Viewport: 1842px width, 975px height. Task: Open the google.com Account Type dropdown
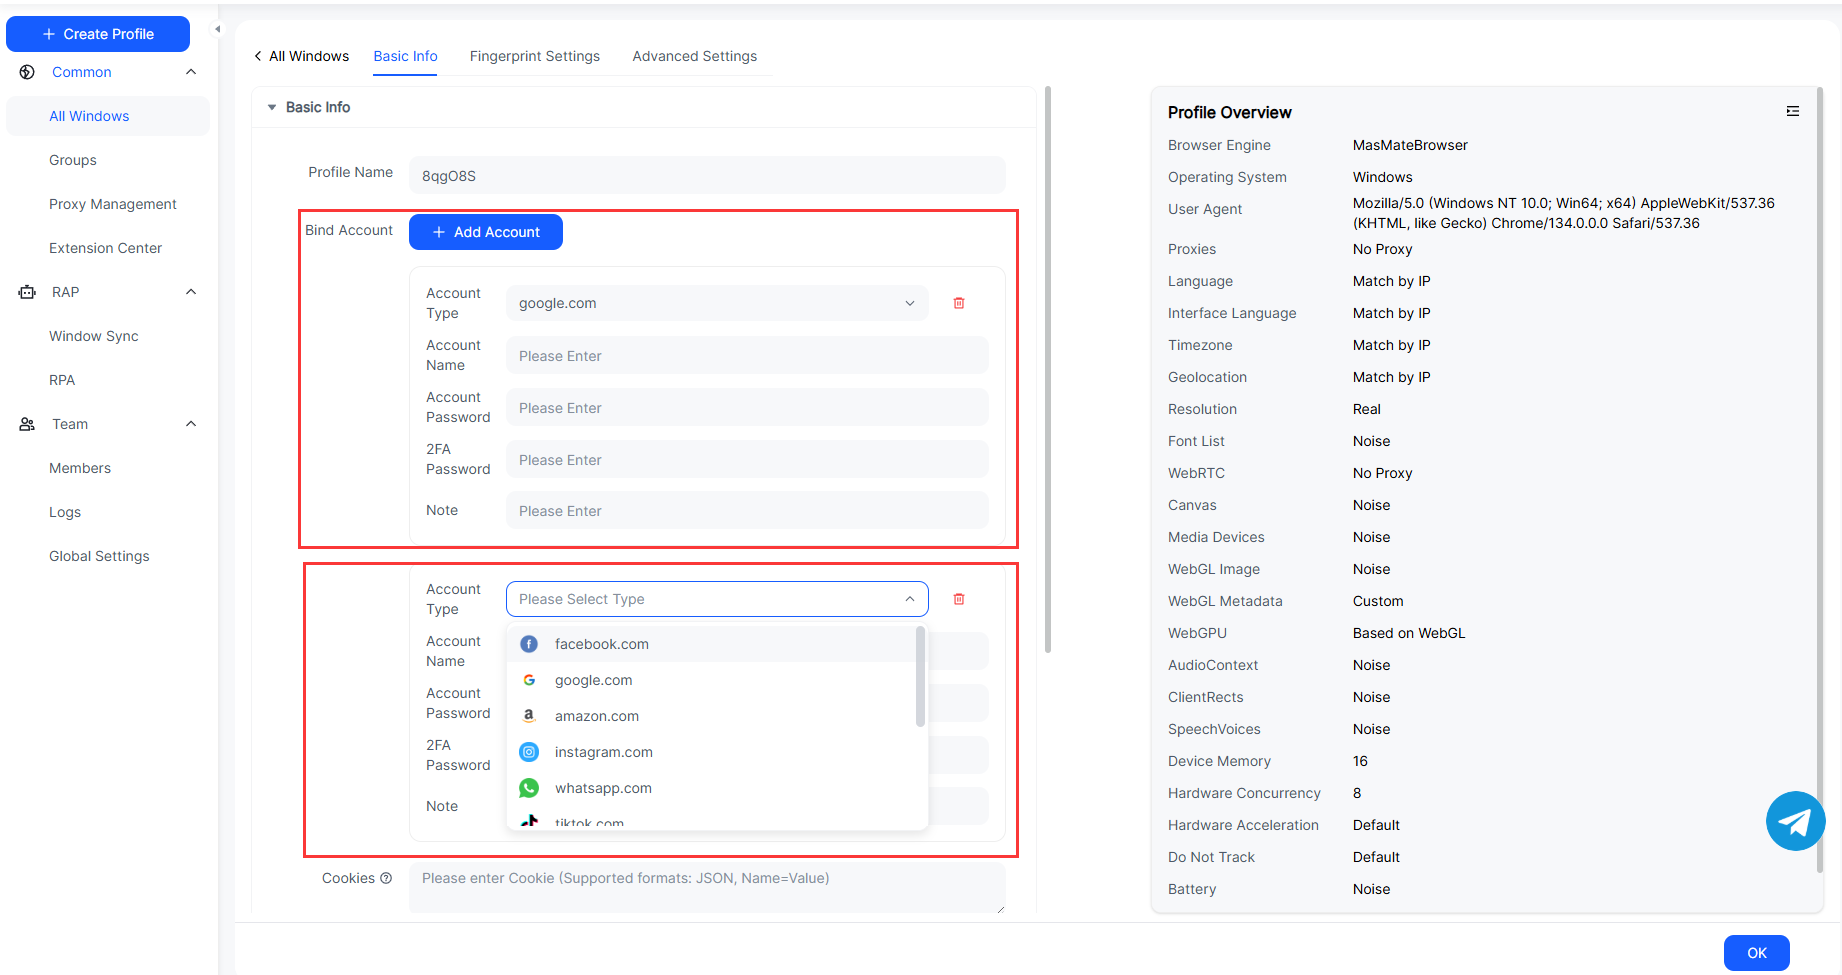coord(716,303)
